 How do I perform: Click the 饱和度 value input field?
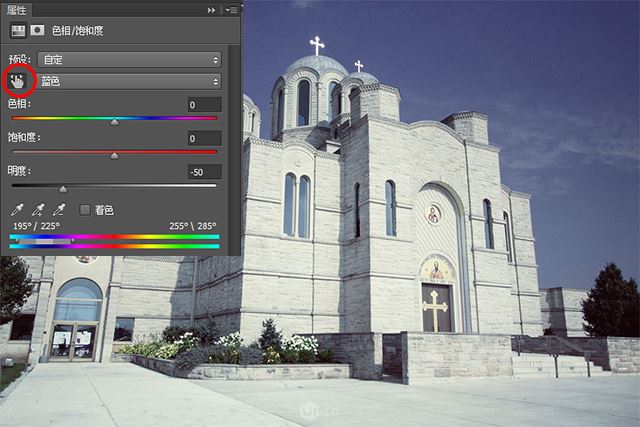pyautogui.click(x=203, y=138)
